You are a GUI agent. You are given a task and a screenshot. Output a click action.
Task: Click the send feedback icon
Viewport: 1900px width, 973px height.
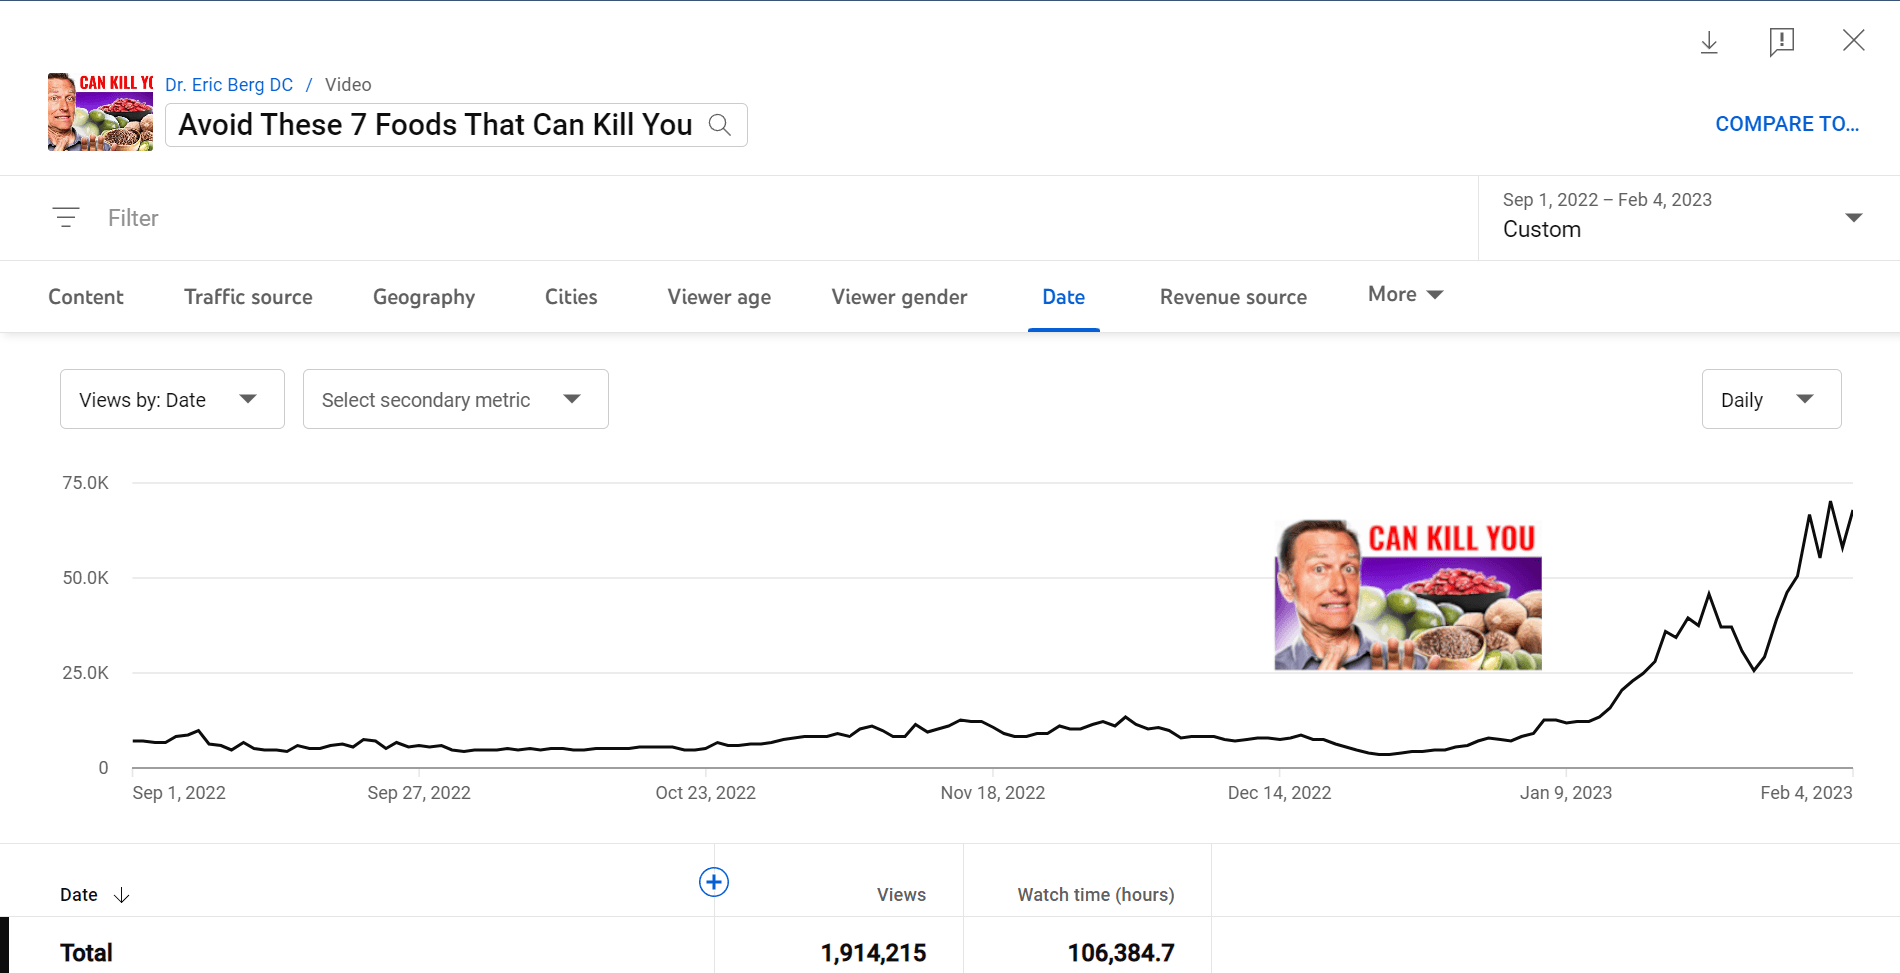1781,42
